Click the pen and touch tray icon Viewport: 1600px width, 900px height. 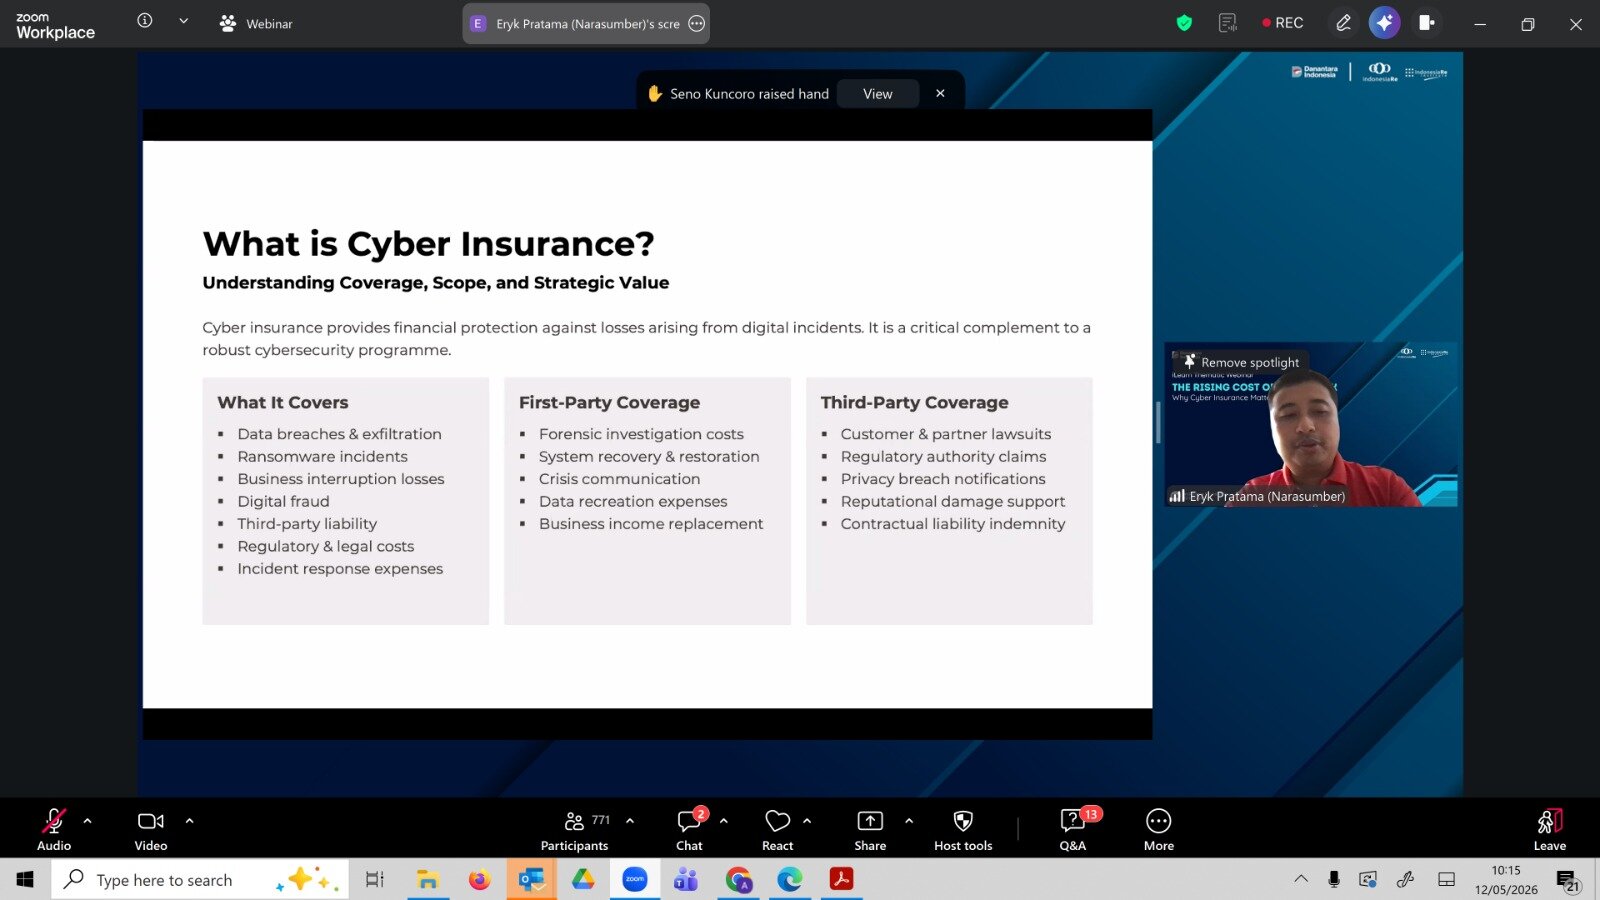coord(1405,879)
